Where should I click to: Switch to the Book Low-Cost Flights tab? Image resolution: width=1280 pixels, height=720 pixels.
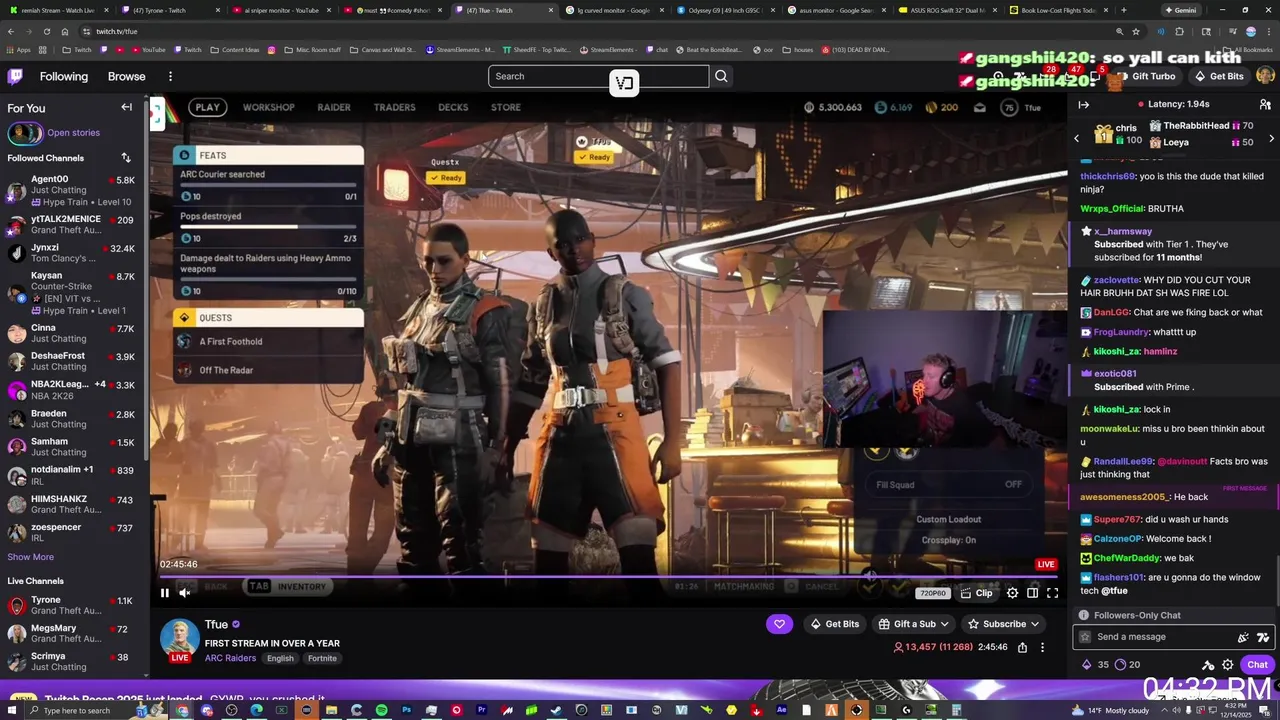[x=1060, y=10]
